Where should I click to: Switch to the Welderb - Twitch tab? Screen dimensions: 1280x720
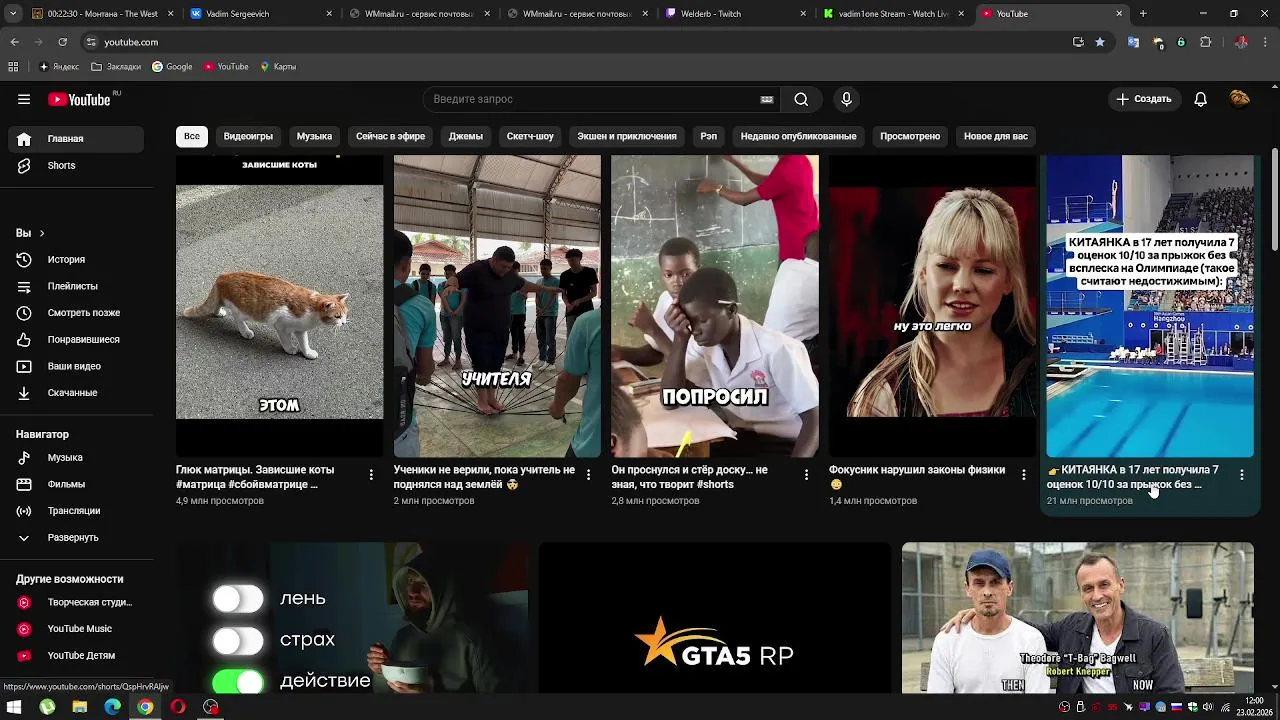click(735, 14)
